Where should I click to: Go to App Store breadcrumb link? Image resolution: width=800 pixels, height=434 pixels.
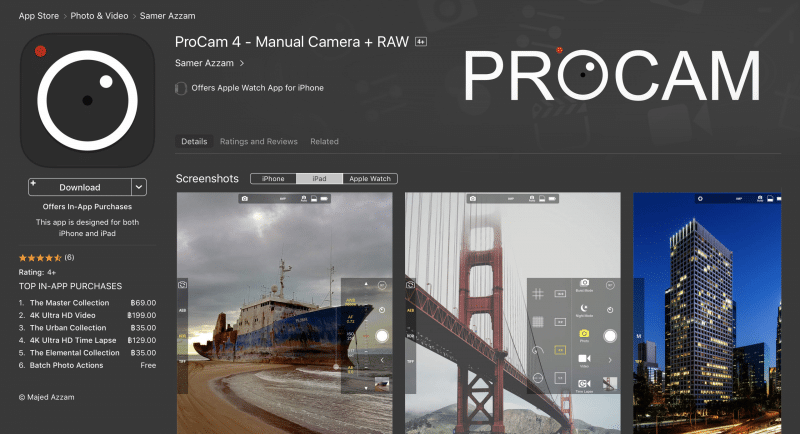coord(39,16)
